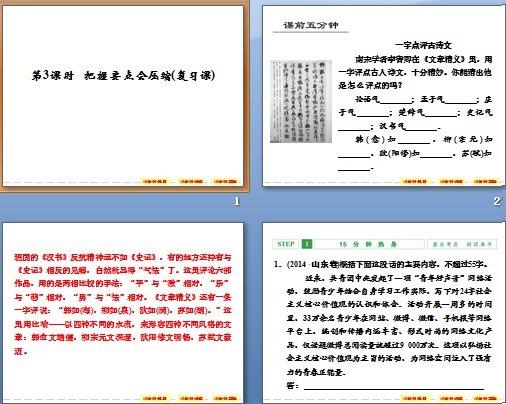Click the green number 1 box
Viewport: 506px width, 404px height.
pyautogui.click(x=307, y=244)
